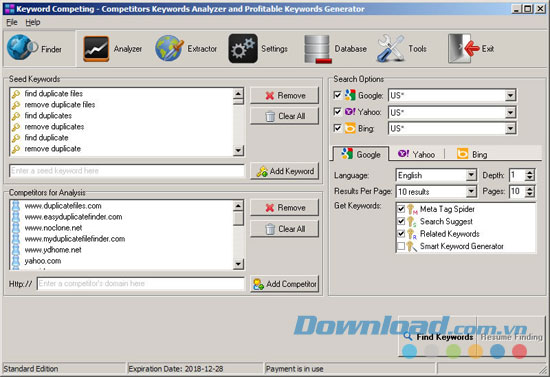Clear All seed keywords
Viewport: 550px width, 377px height.
284,116
